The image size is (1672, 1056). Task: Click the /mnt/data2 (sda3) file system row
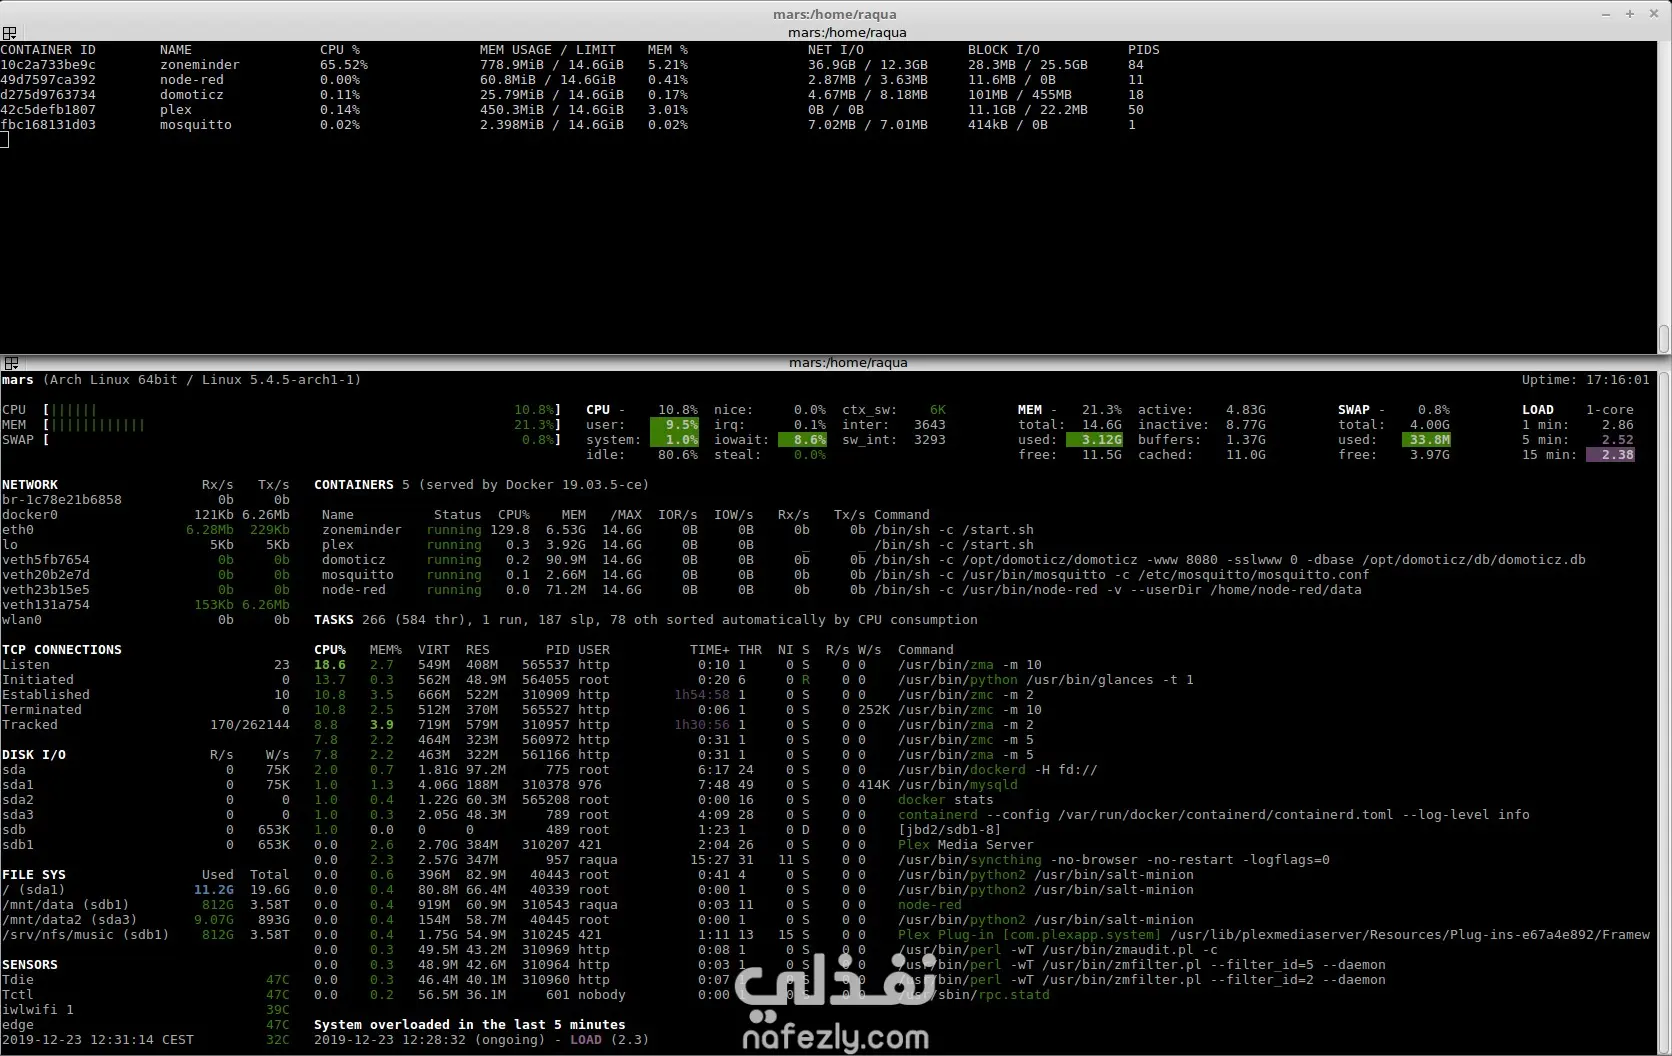(146, 920)
